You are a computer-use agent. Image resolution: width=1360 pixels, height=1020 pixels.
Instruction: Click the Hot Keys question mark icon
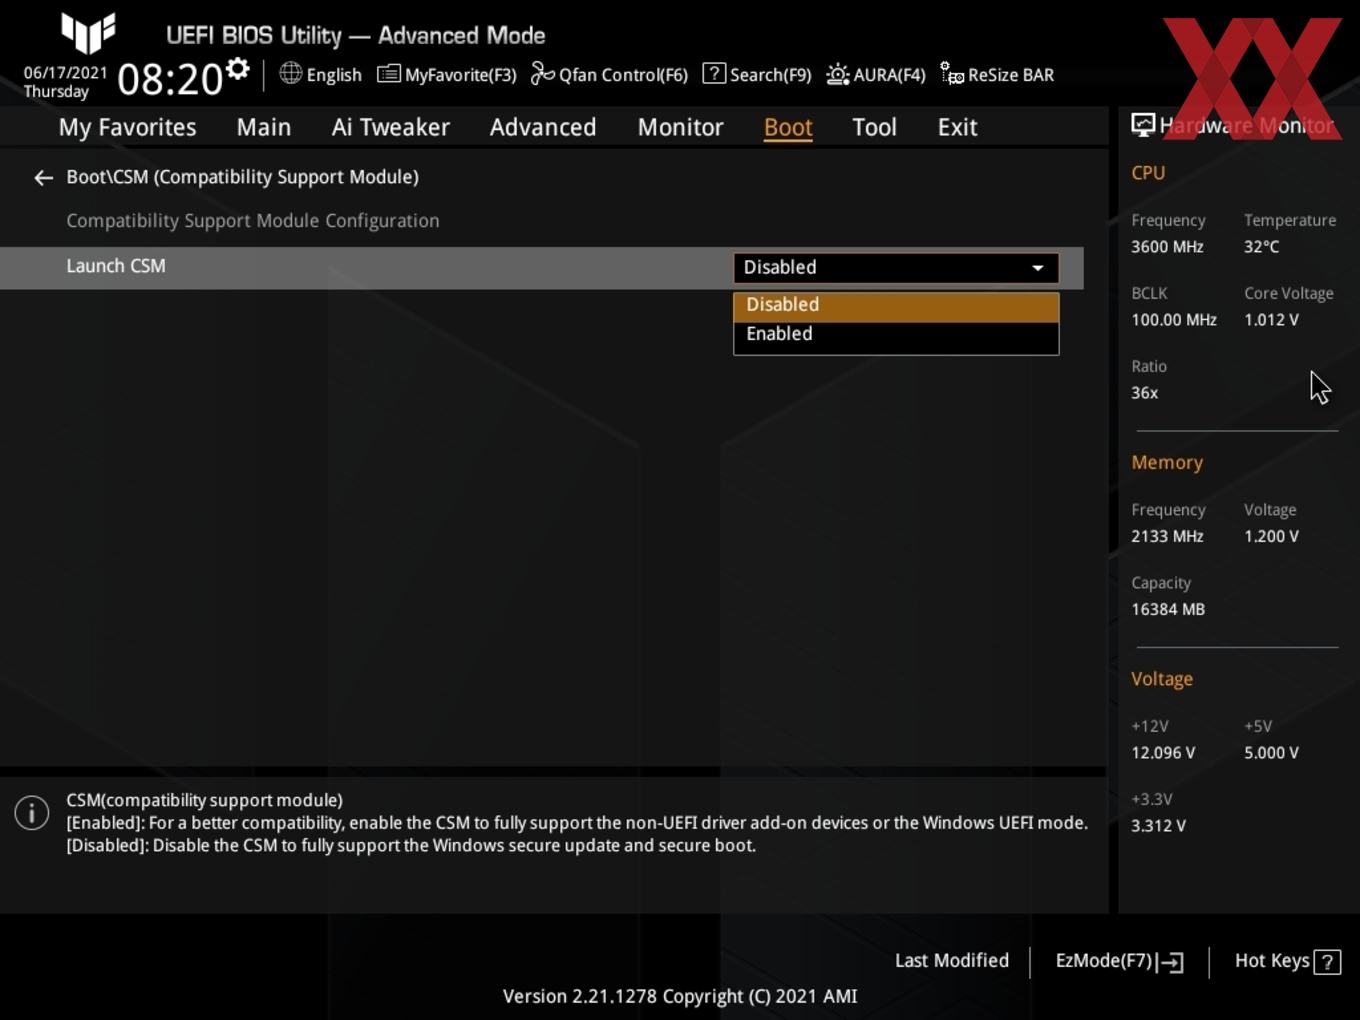(1327, 962)
